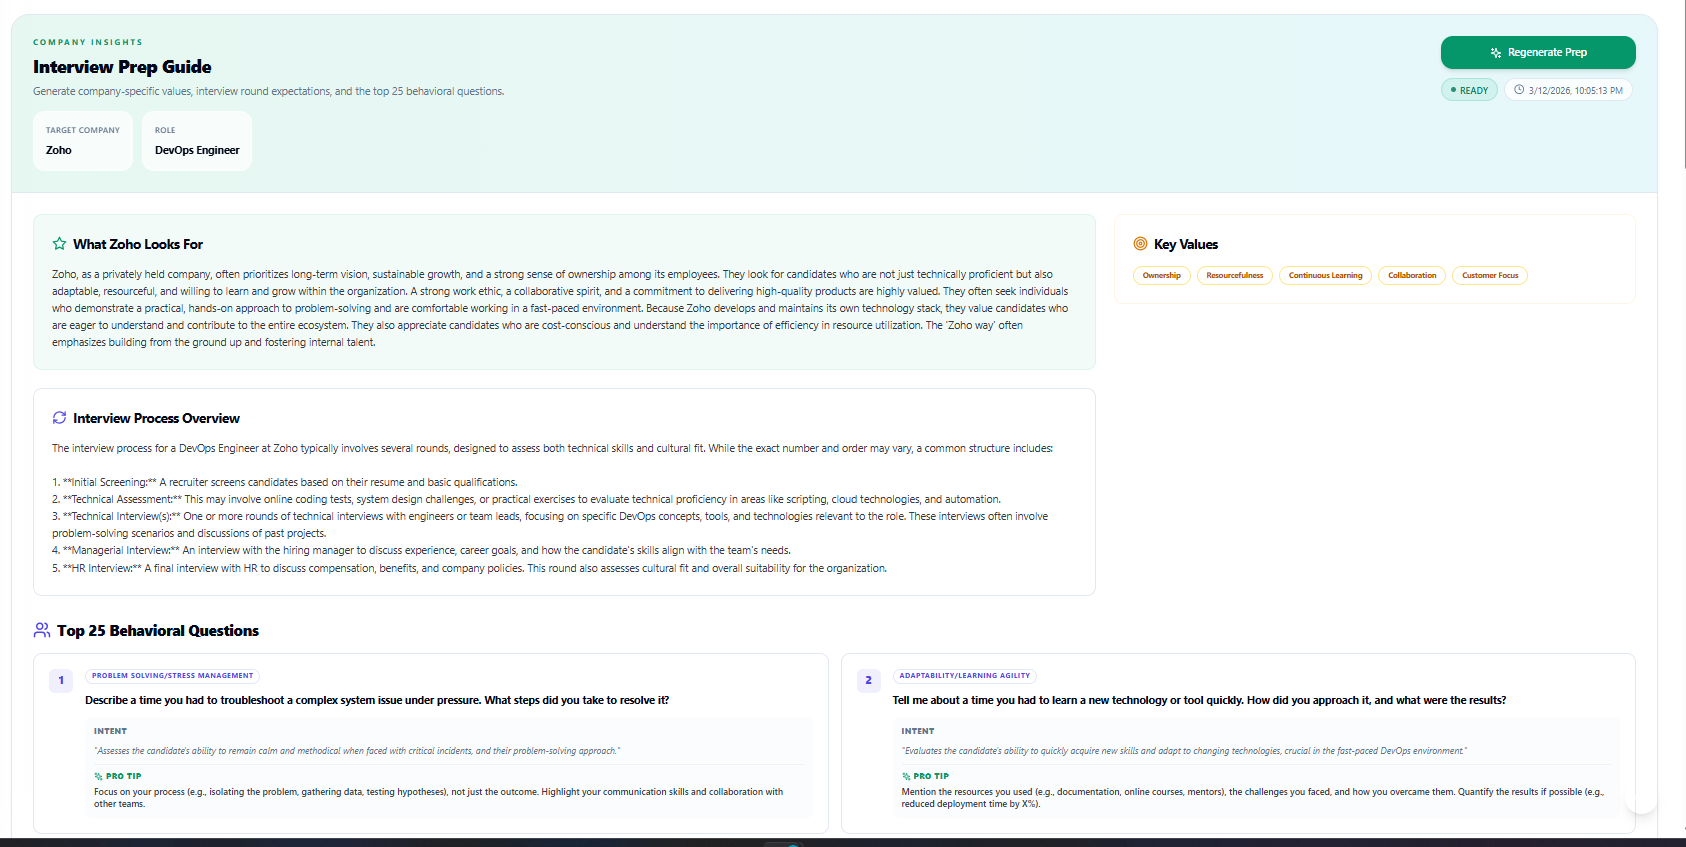The width and height of the screenshot is (1686, 847).
Task: Select the Continuous Learning value tag
Action: [x=1325, y=275]
